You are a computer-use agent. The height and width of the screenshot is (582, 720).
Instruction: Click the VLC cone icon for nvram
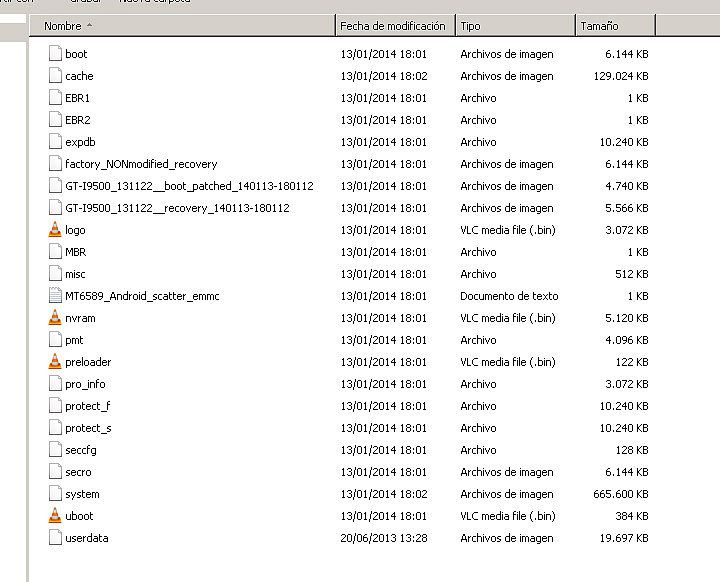[x=55, y=317]
